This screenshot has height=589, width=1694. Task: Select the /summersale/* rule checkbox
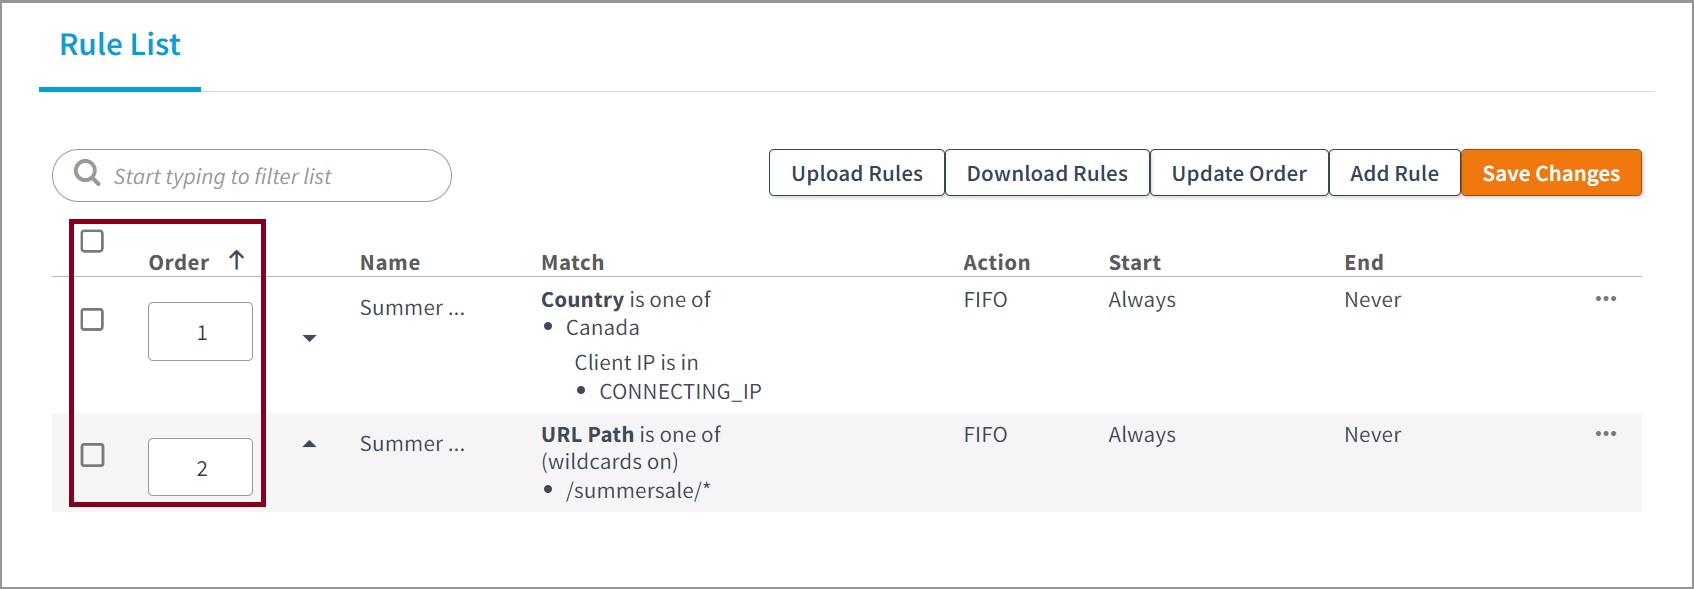tap(92, 455)
